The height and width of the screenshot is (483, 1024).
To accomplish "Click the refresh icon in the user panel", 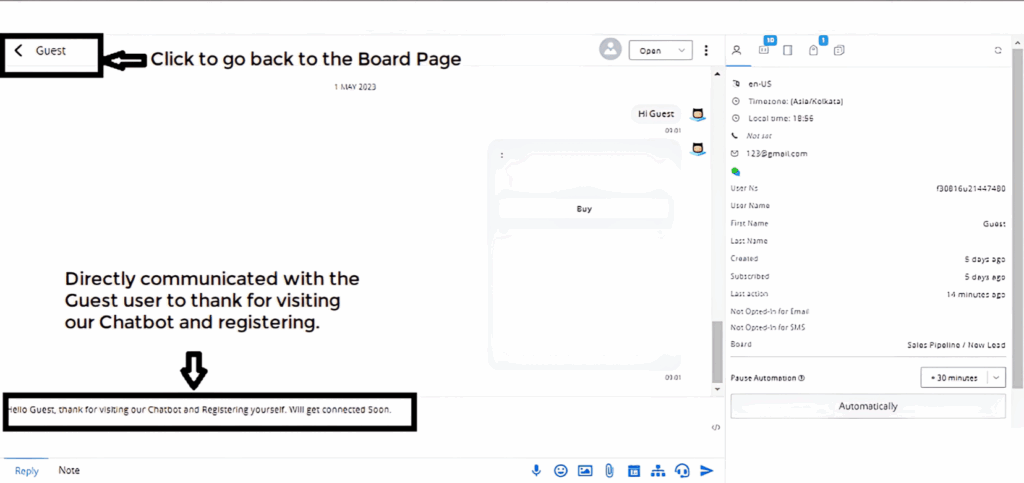I will (x=998, y=50).
